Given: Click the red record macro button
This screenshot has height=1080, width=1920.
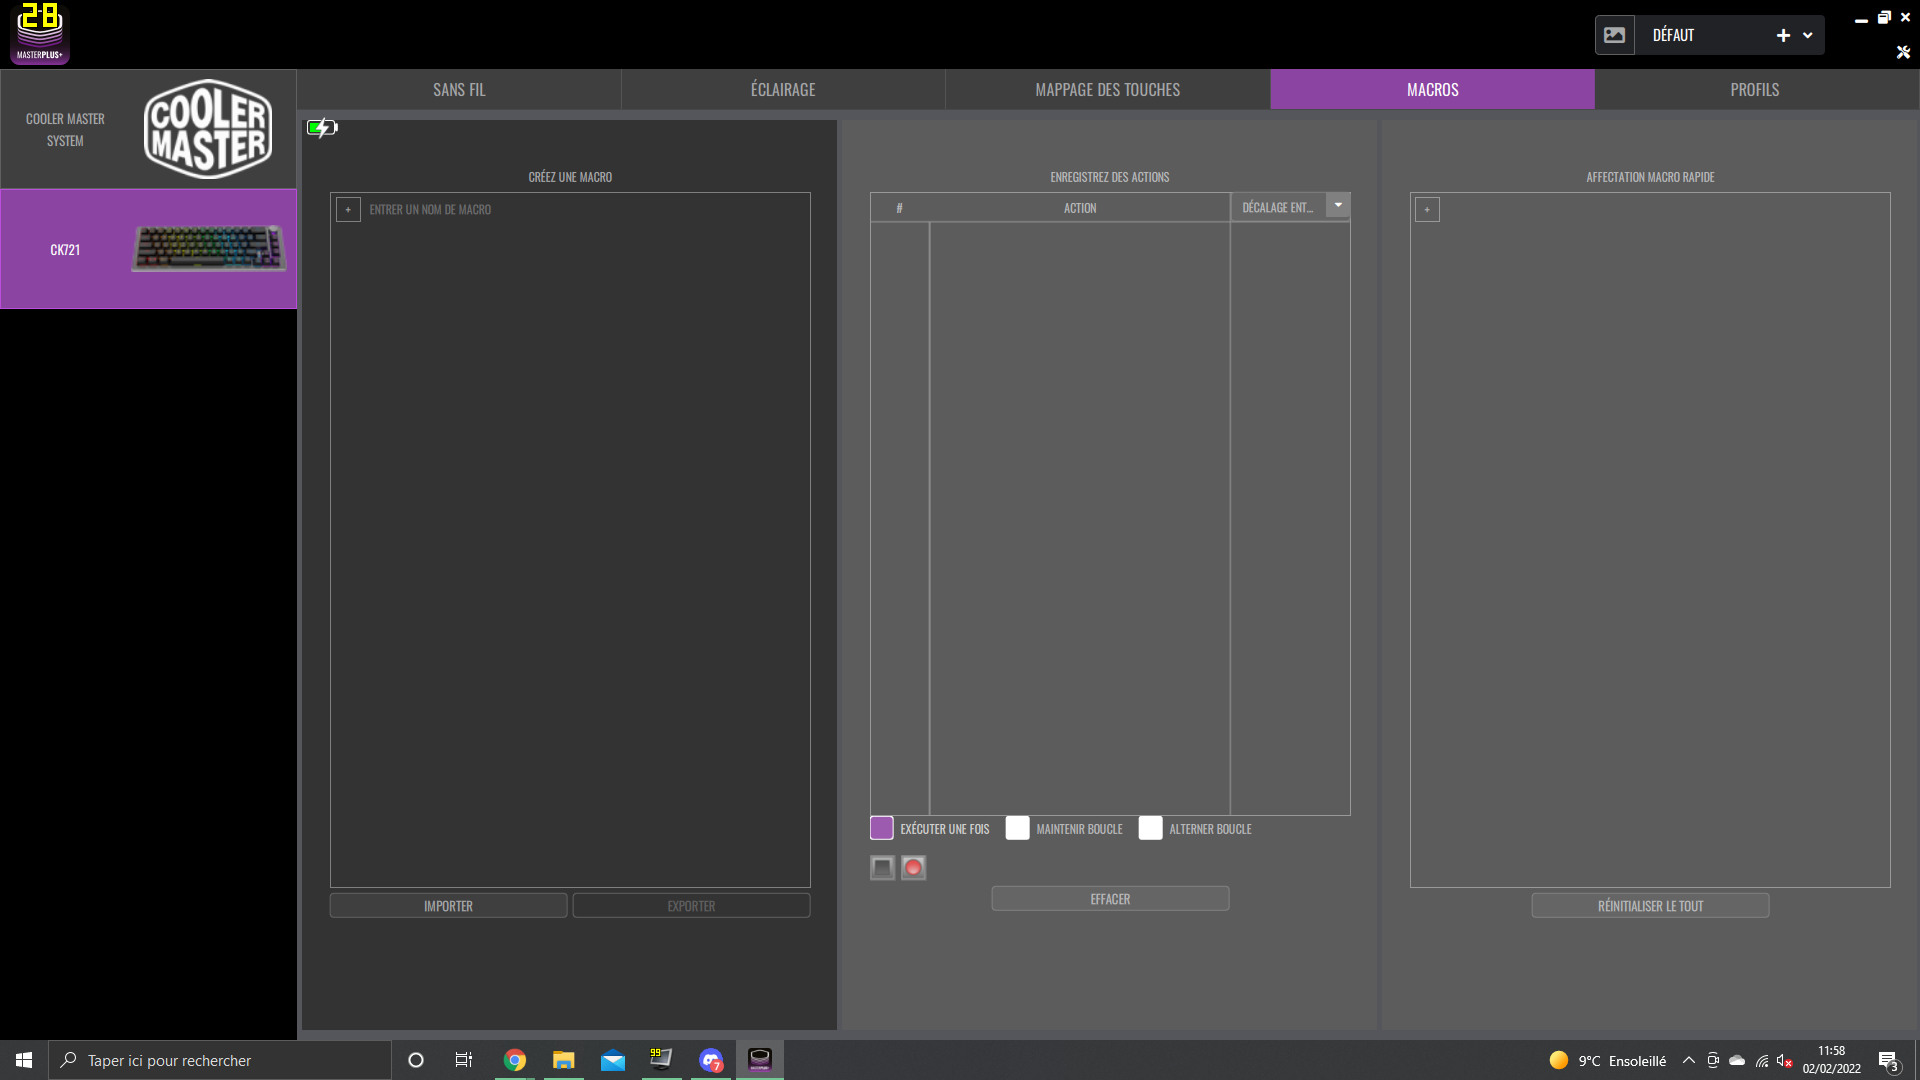Looking at the screenshot, I should (913, 868).
